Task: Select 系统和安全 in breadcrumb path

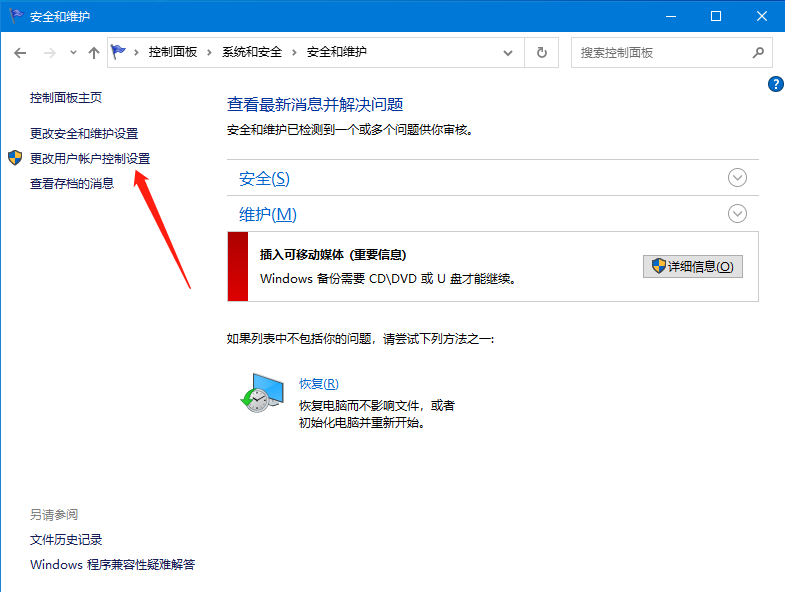Action: [x=252, y=52]
